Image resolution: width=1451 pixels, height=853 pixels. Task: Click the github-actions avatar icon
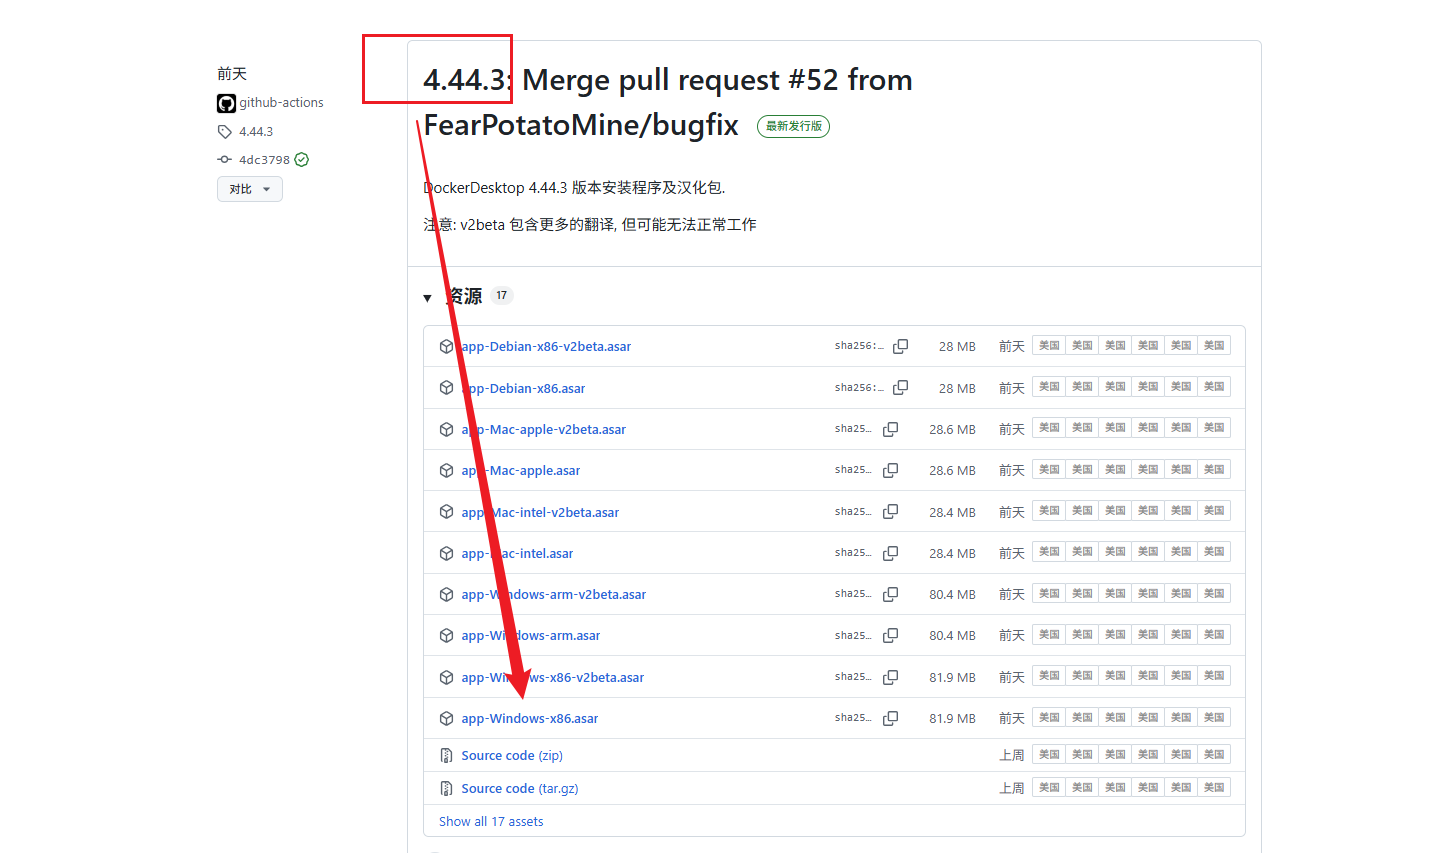coord(226,103)
